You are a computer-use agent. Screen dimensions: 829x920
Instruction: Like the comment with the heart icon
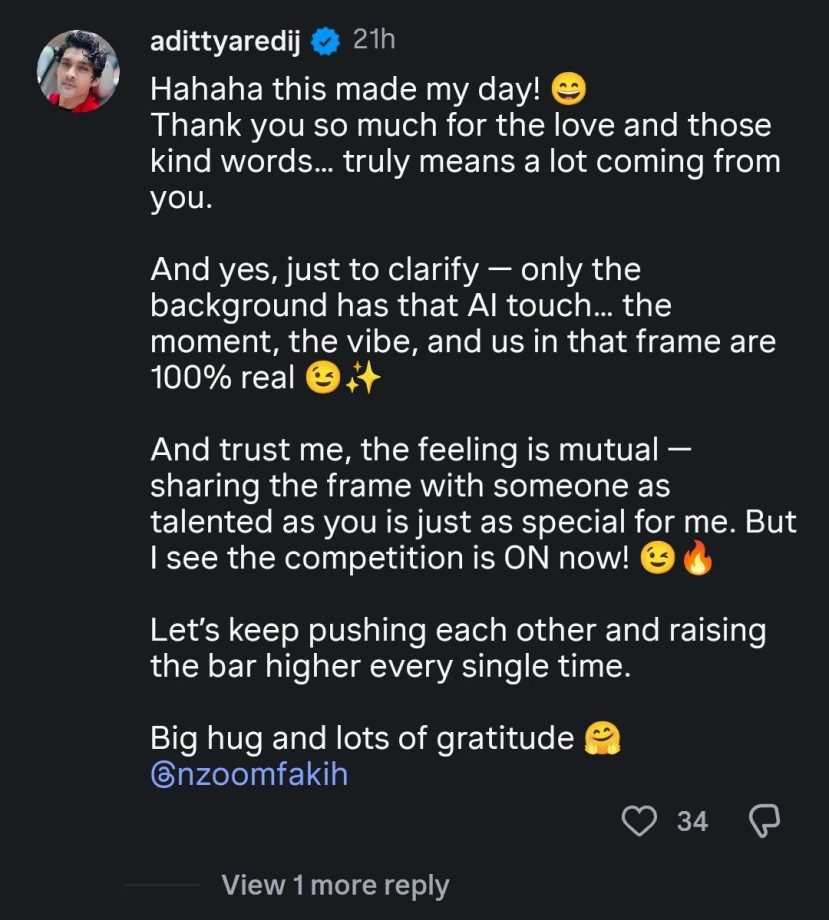coord(639,821)
